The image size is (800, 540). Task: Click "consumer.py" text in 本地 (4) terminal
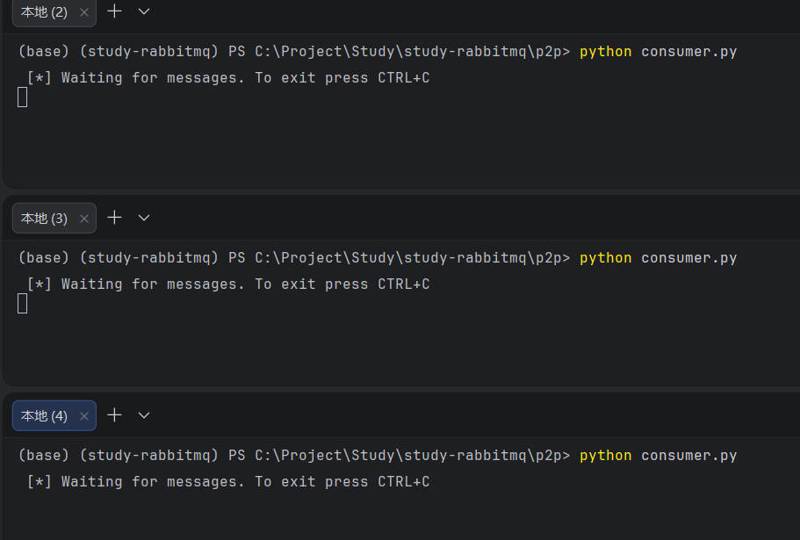click(688, 455)
